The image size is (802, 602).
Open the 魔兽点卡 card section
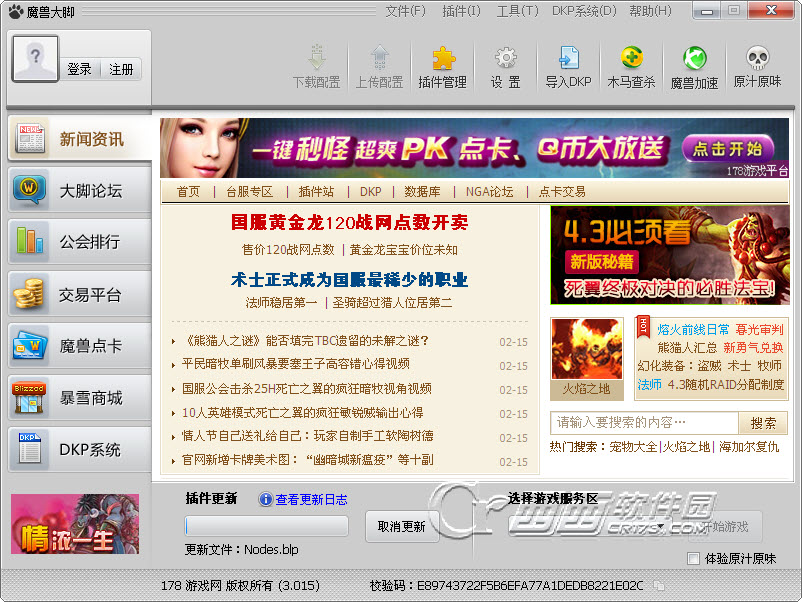pos(80,346)
